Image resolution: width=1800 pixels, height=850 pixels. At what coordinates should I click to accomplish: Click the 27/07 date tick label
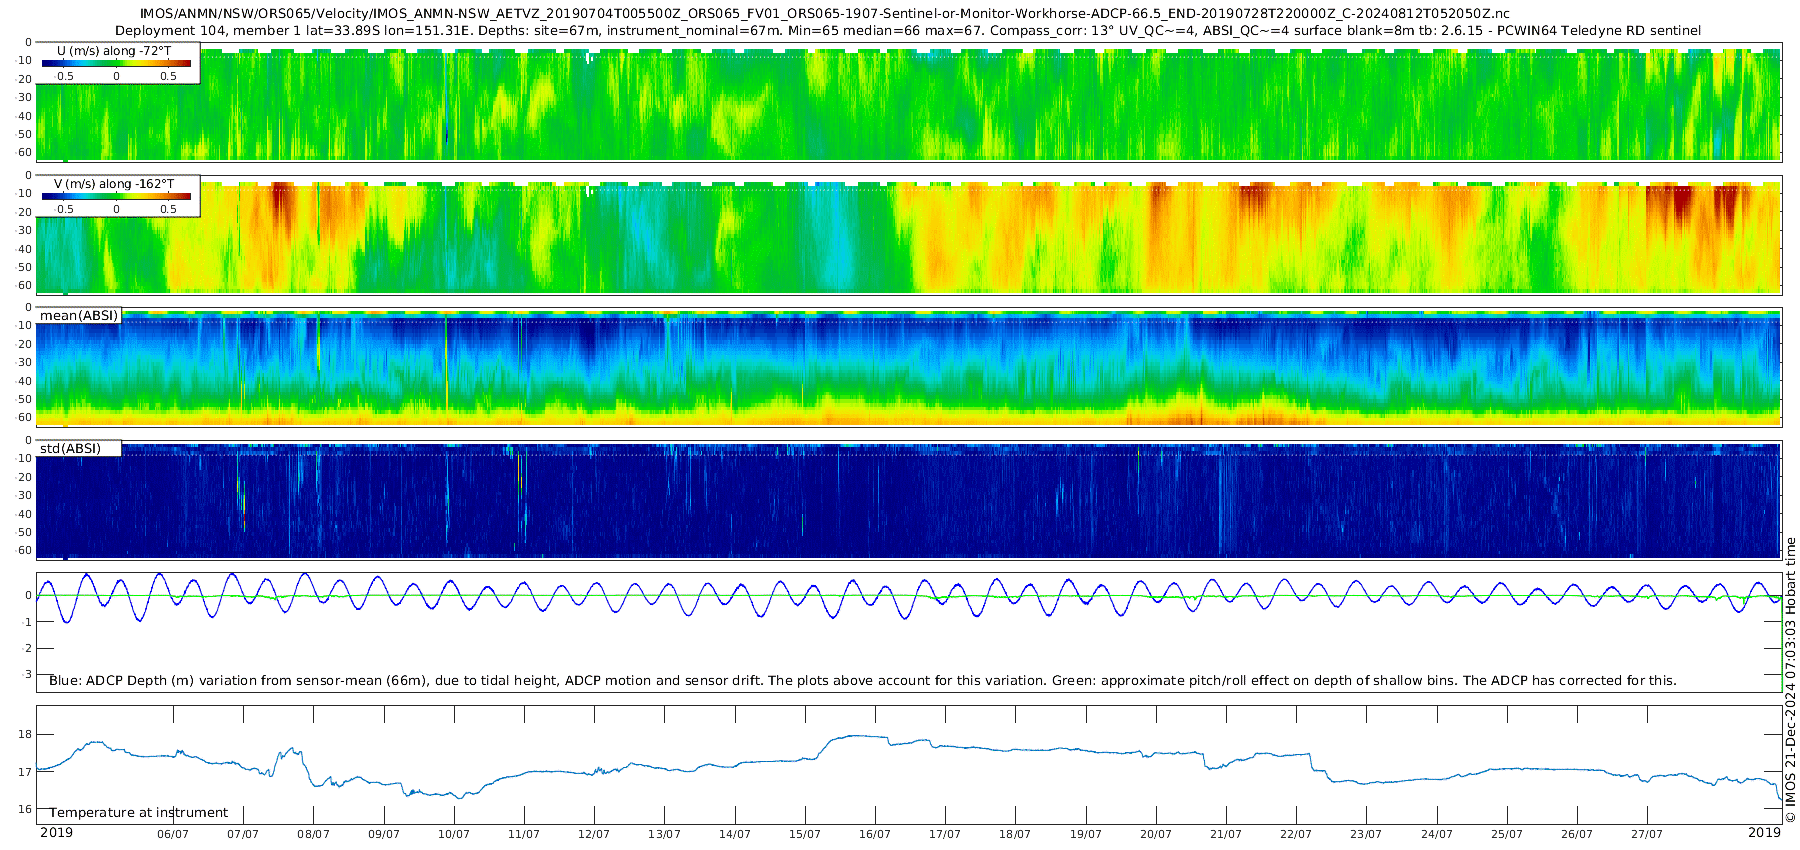click(1647, 834)
